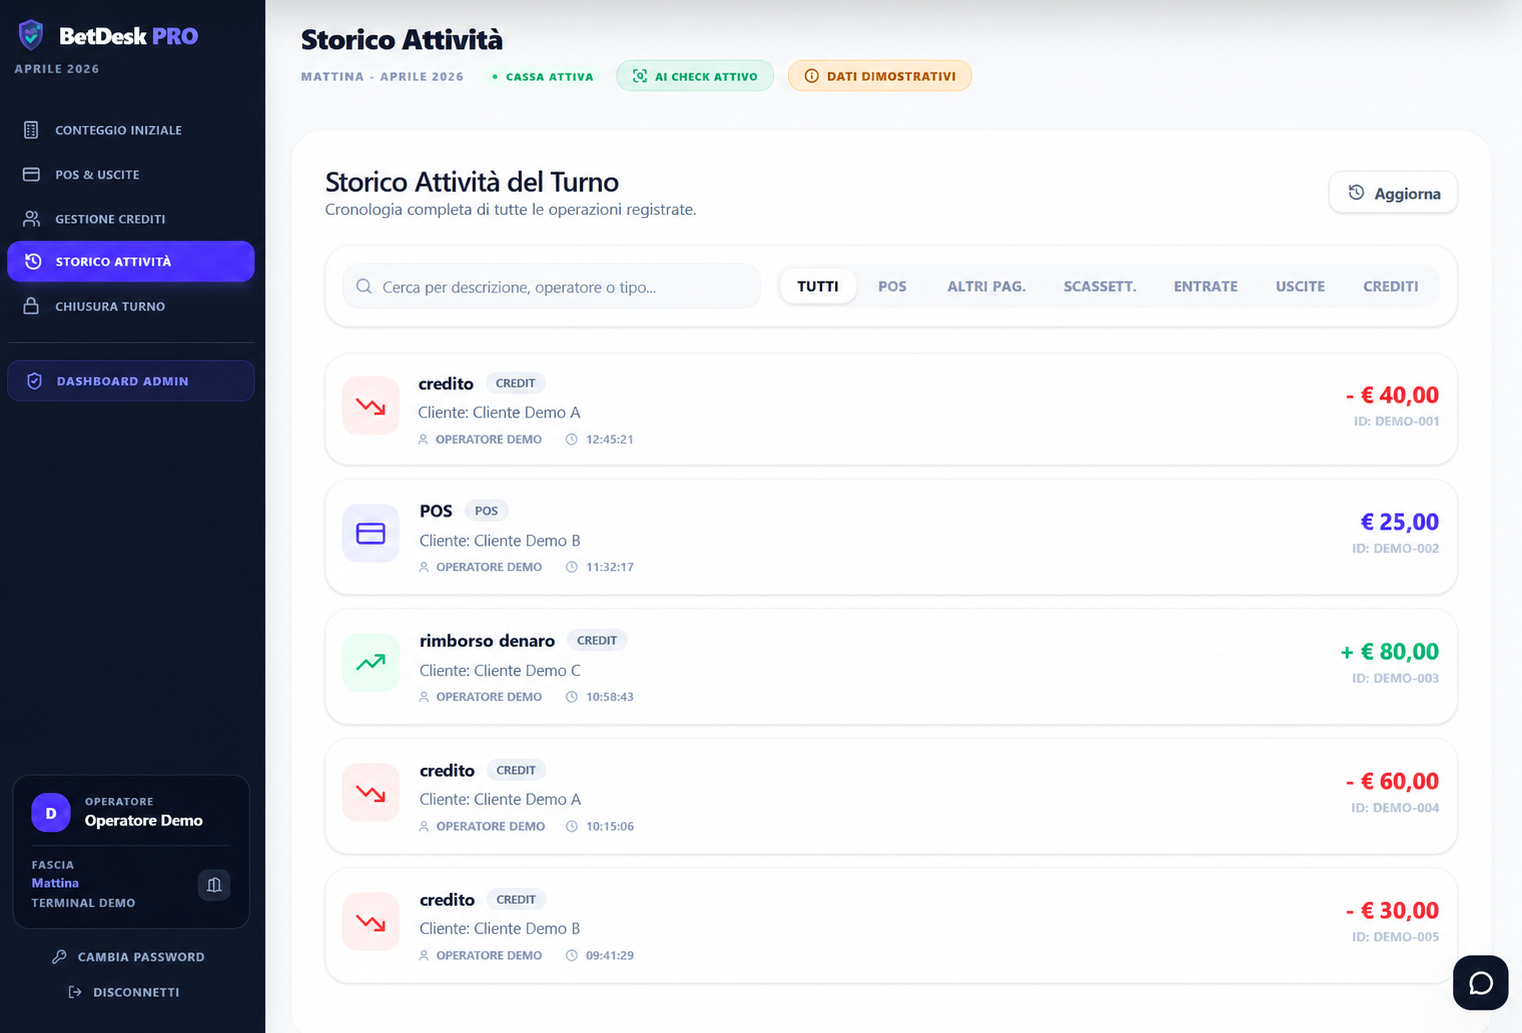Click the red down-trend icon for DEMO-001

click(x=371, y=405)
